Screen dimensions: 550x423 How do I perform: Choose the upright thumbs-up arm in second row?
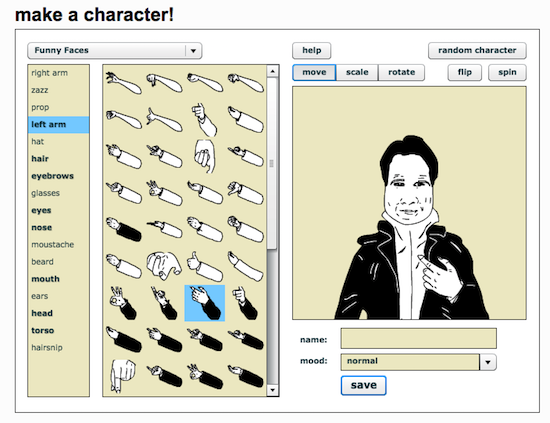pyautogui.click(x=204, y=120)
